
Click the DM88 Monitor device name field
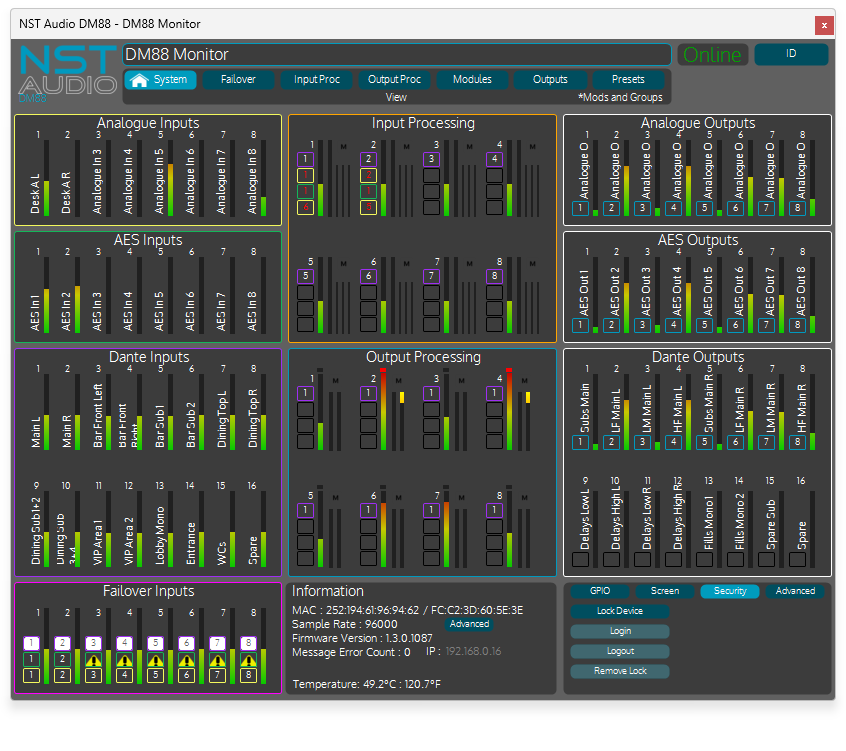click(397, 54)
